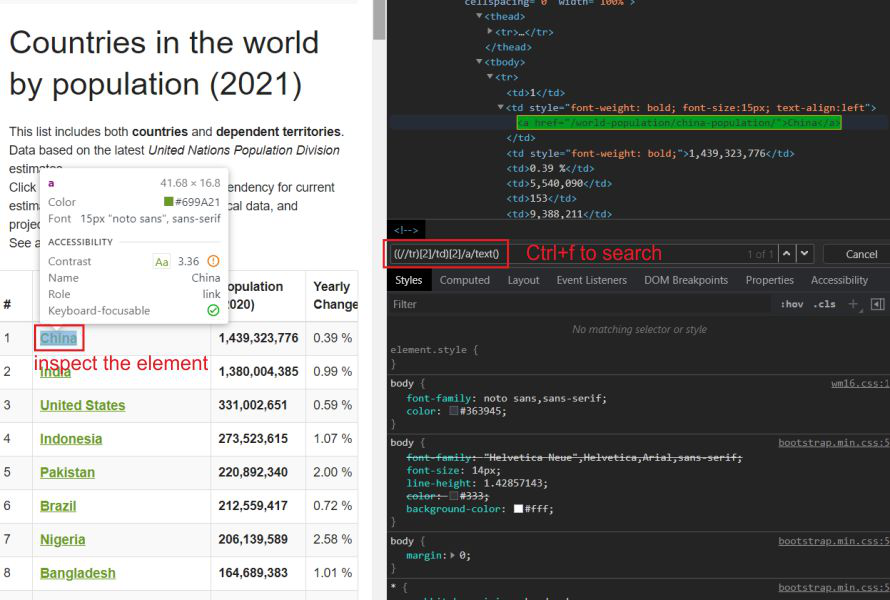Click Cancel to close DOM search
Screen dimensions: 890x600
point(861,254)
